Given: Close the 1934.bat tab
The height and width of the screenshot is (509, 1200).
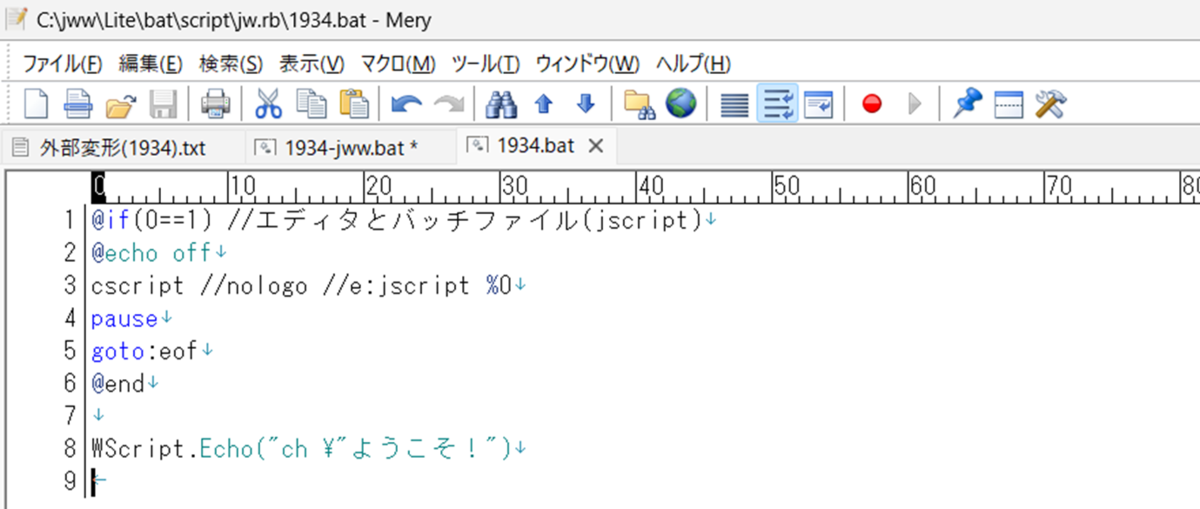Looking at the screenshot, I should pyautogui.click(x=596, y=146).
